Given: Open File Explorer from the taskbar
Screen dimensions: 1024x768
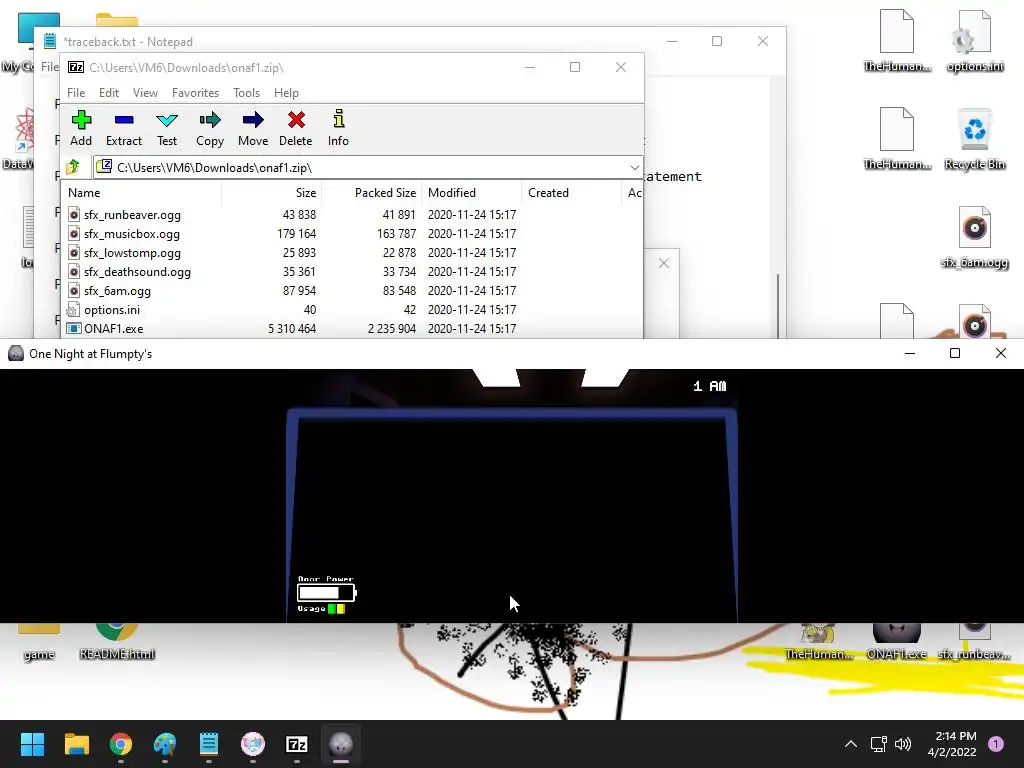Looking at the screenshot, I should pyautogui.click(x=76, y=744).
